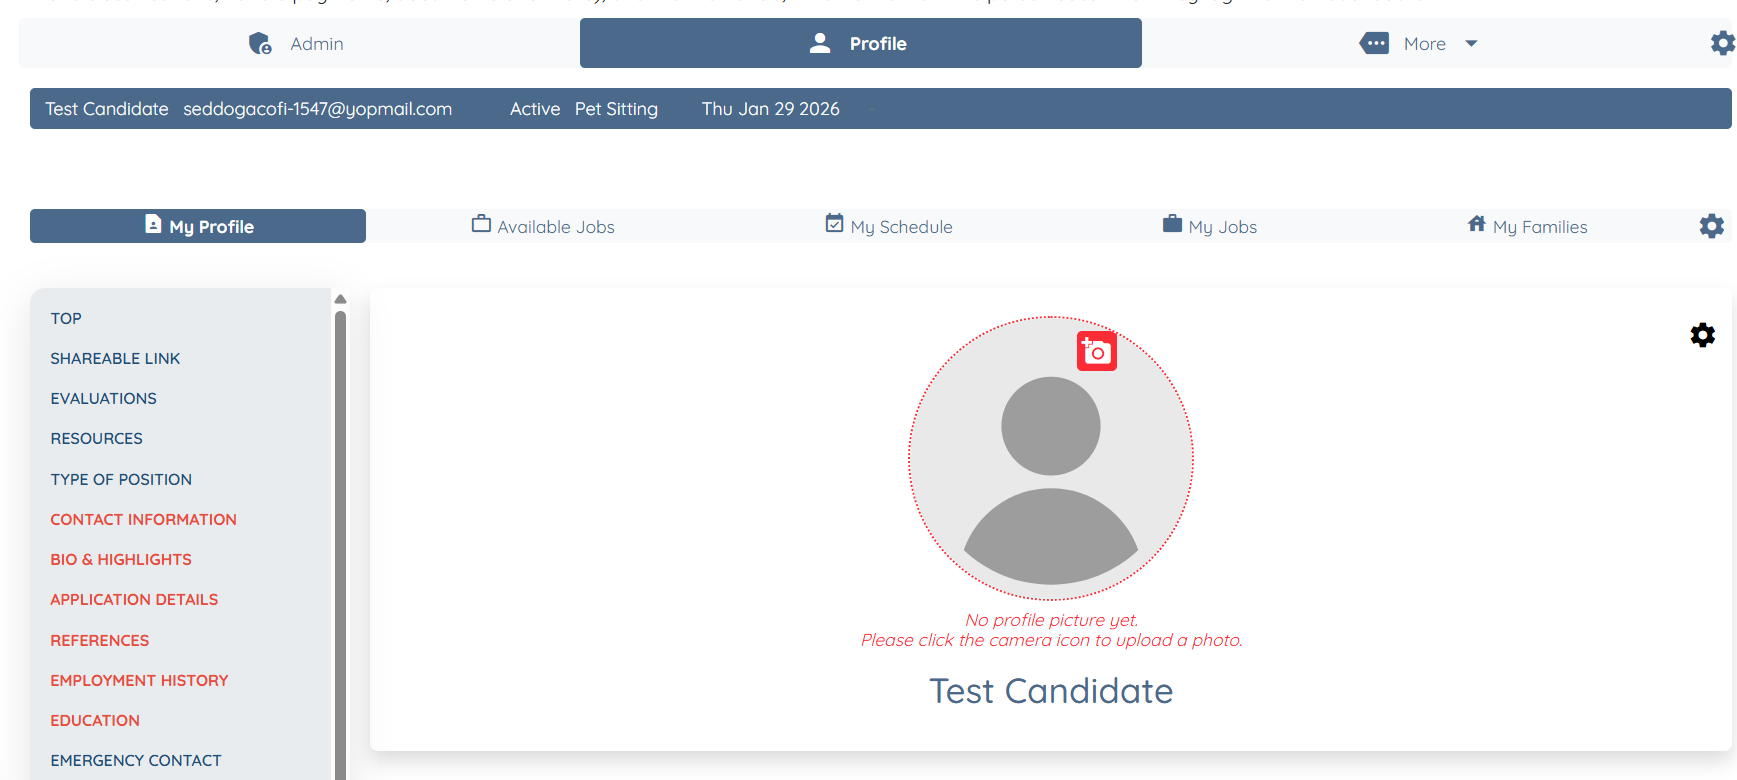This screenshot has height=780, width=1737.
Task: Open settings gear beside My Families
Action: pos(1711,226)
